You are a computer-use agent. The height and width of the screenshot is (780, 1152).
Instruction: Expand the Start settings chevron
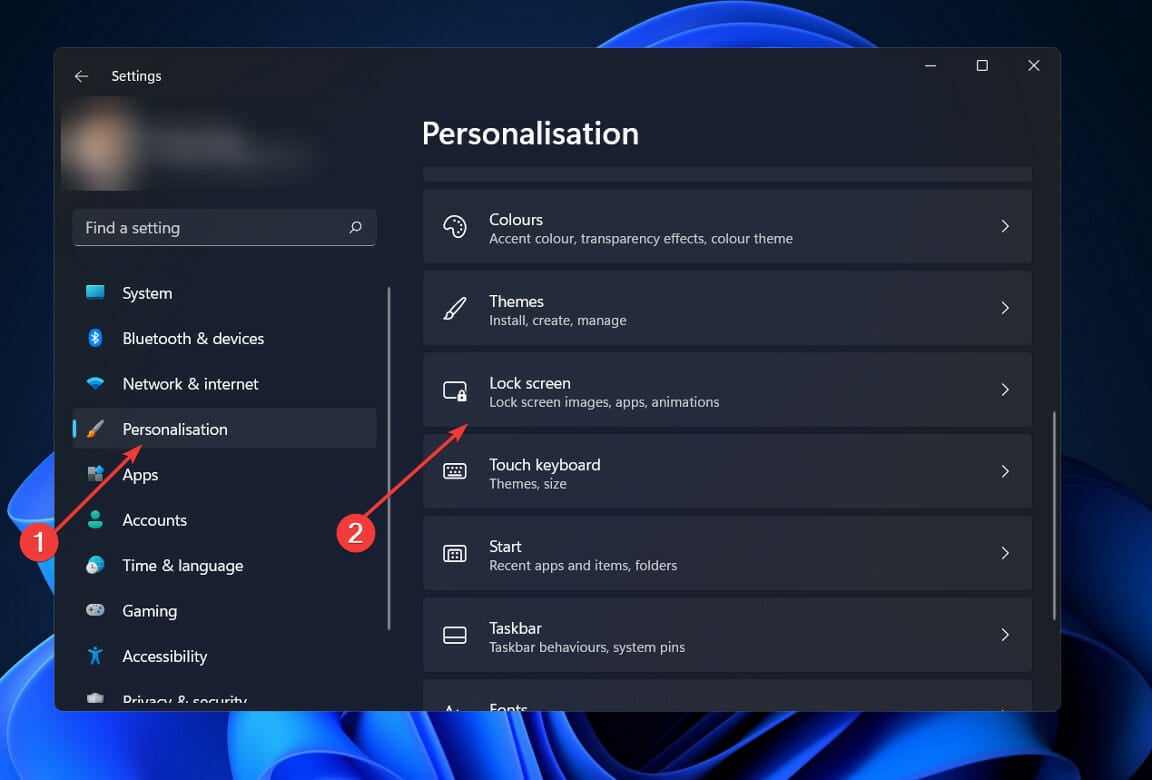coord(1005,553)
